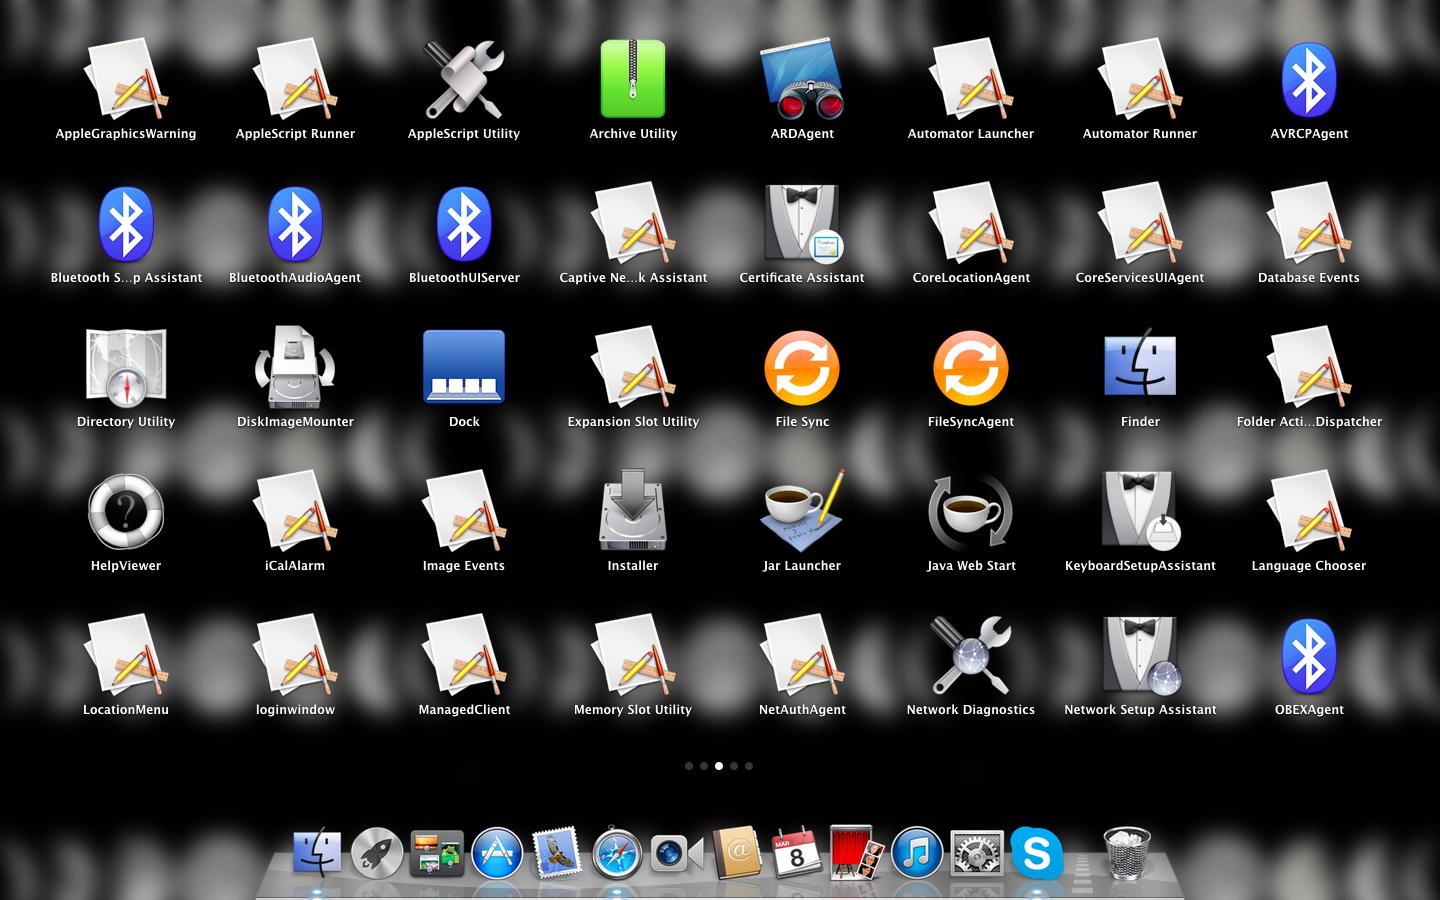Launch Mail from the Dock

pyautogui.click(x=557, y=853)
